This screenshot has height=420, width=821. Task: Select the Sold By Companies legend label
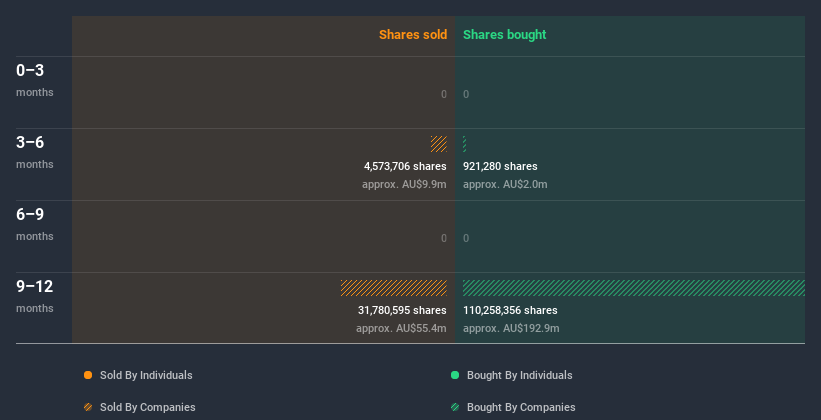tap(148, 407)
